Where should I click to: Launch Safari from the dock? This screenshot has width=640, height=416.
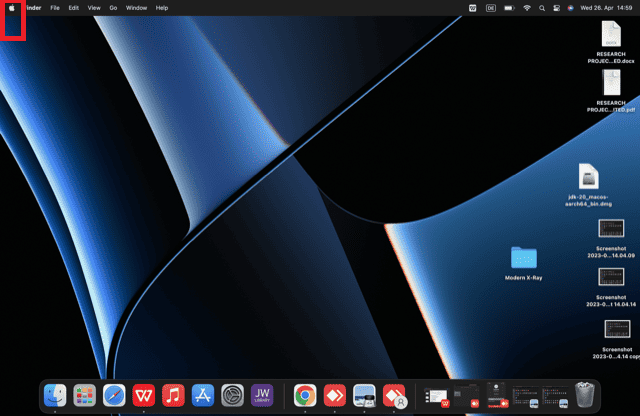pyautogui.click(x=114, y=395)
